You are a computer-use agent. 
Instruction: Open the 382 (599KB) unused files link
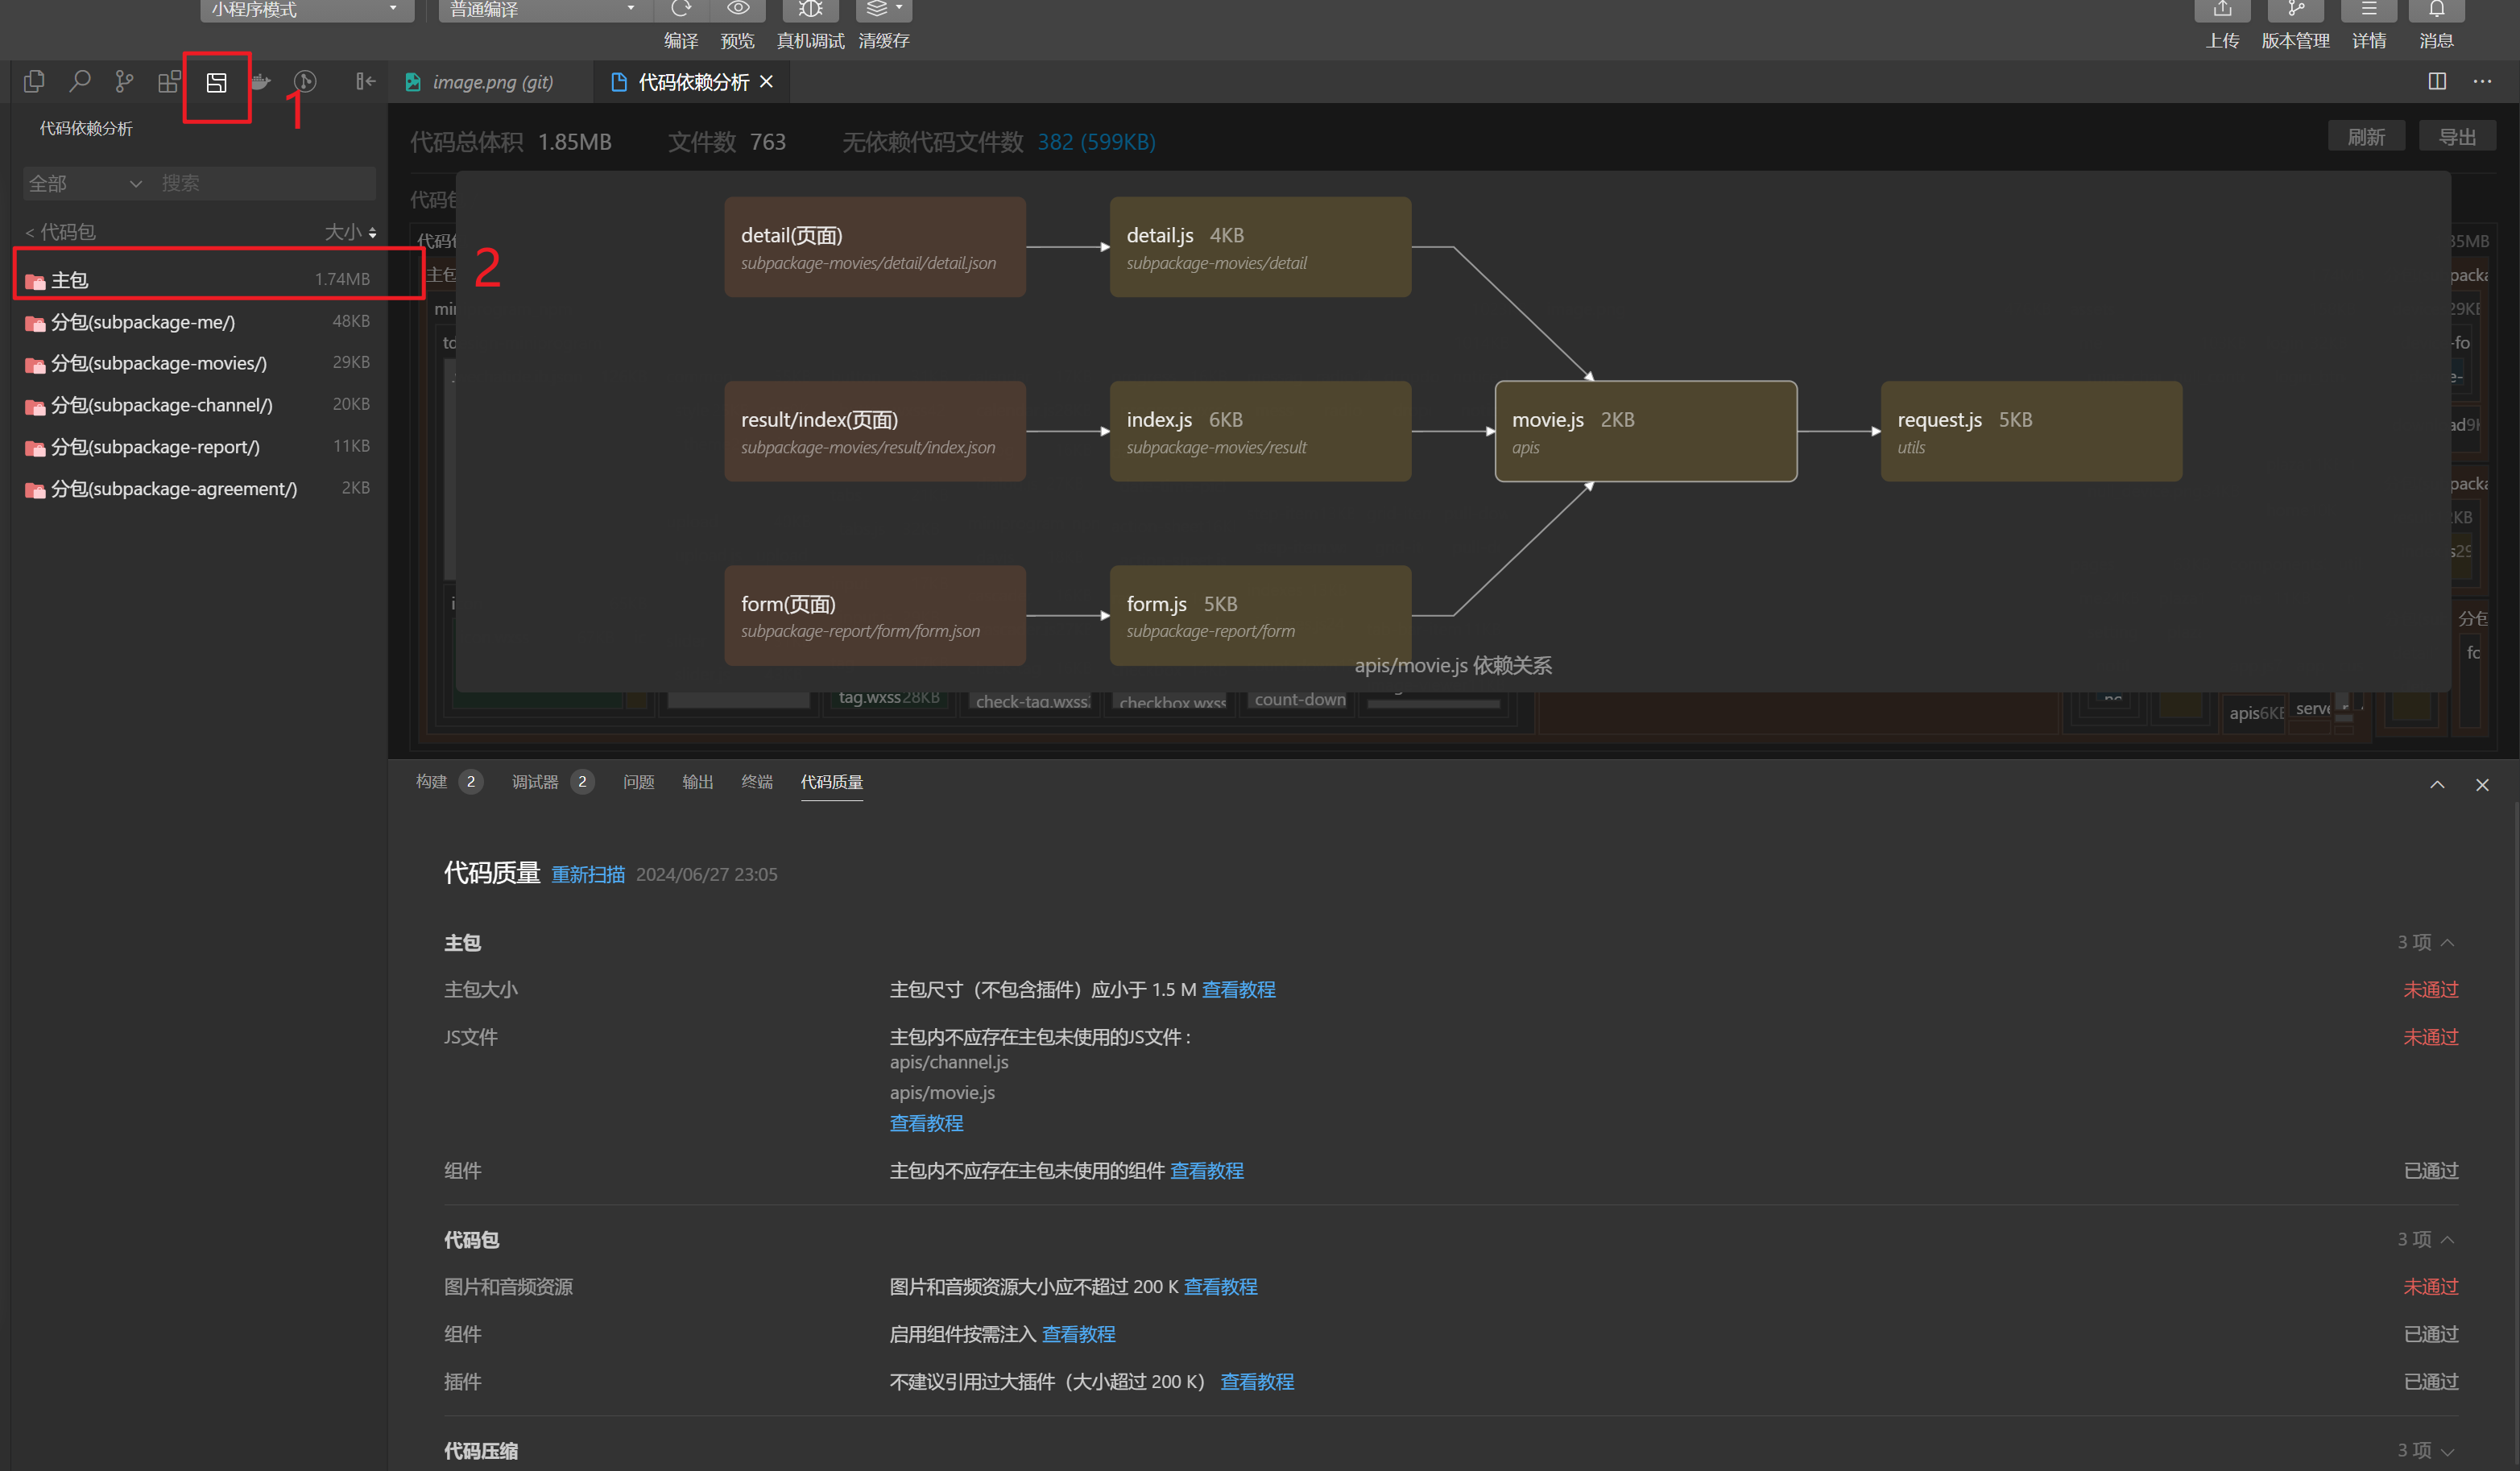tap(1096, 142)
